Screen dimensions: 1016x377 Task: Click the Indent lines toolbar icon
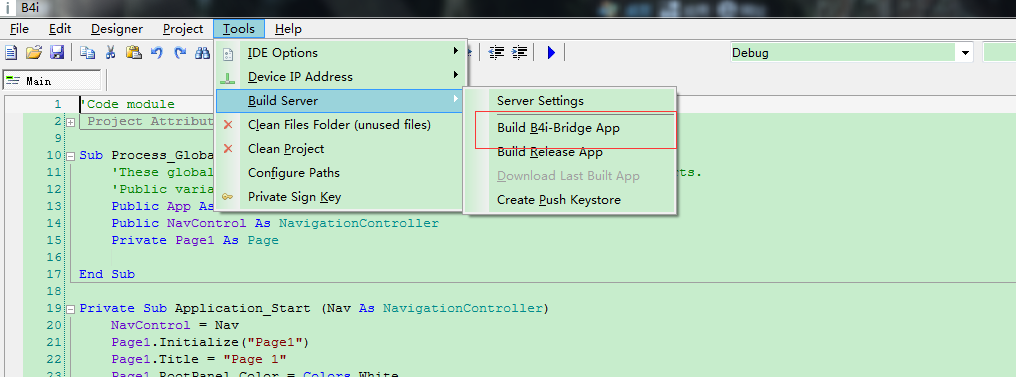519,52
